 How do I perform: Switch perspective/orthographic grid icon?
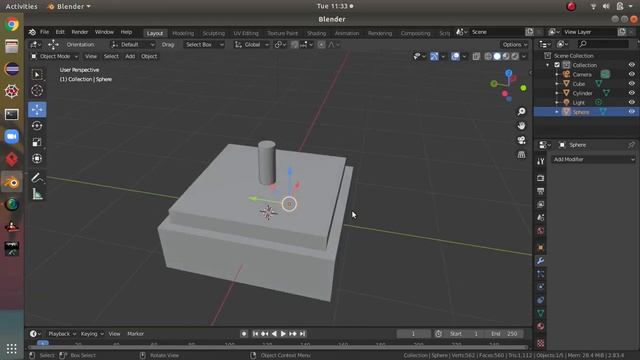(x=521, y=154)
